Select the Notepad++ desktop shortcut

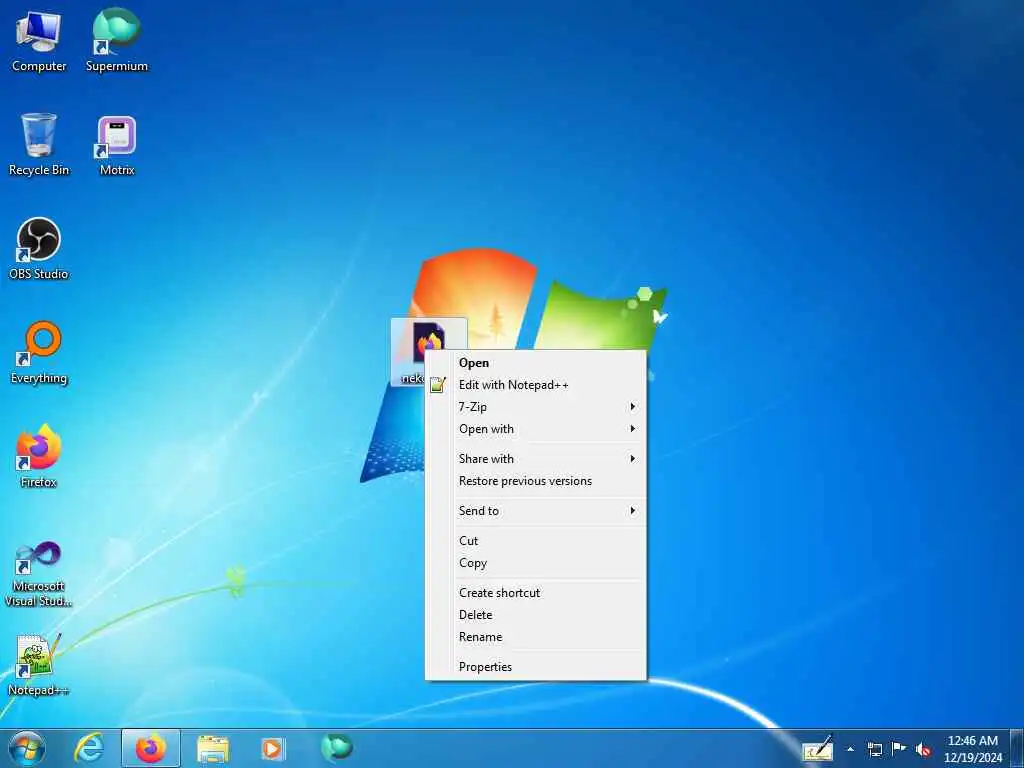point(39,665)
